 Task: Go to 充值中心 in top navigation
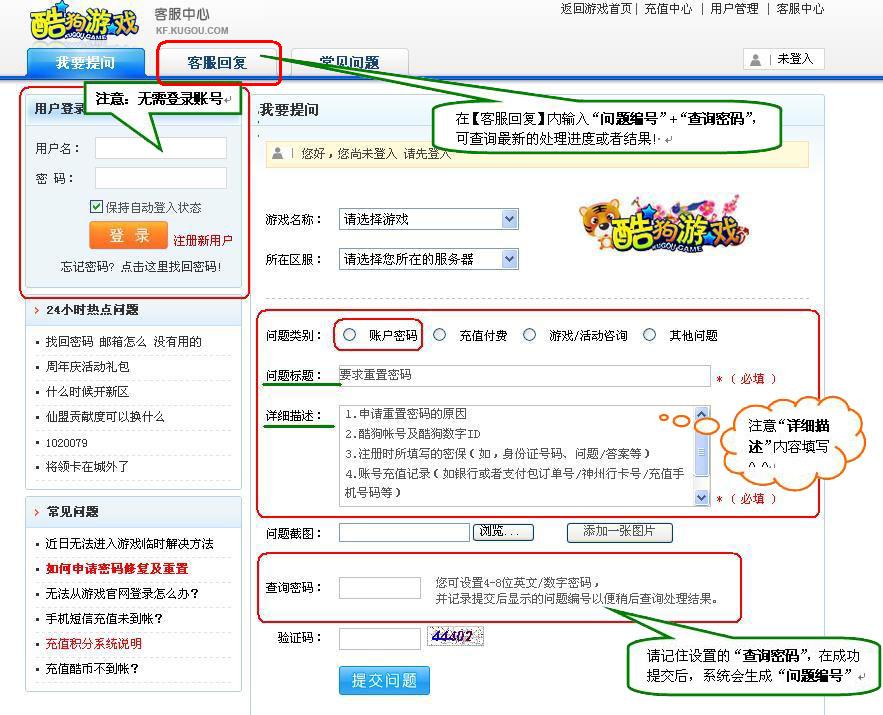(x=668, y=9)
